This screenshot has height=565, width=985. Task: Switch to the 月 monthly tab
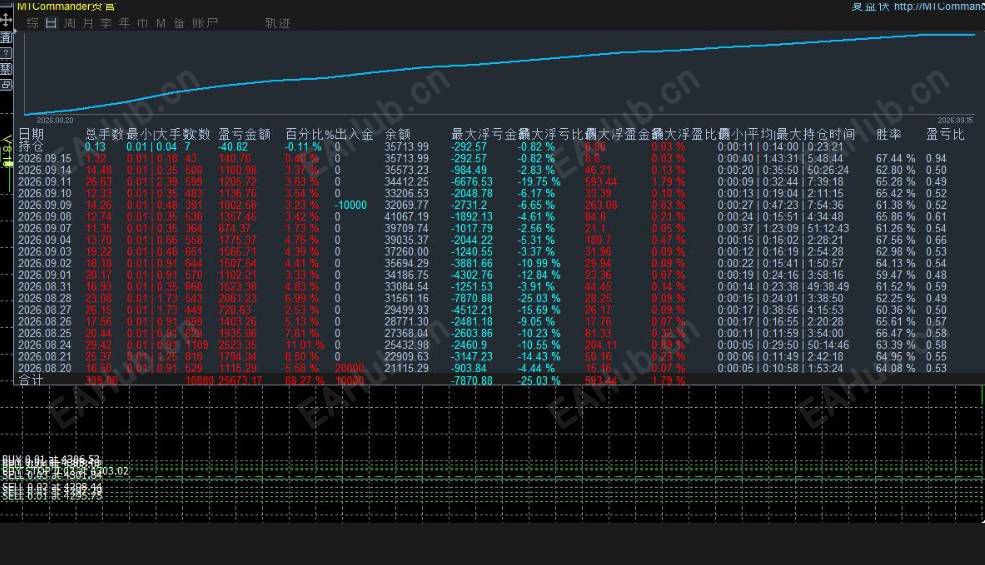coord(88,23)
